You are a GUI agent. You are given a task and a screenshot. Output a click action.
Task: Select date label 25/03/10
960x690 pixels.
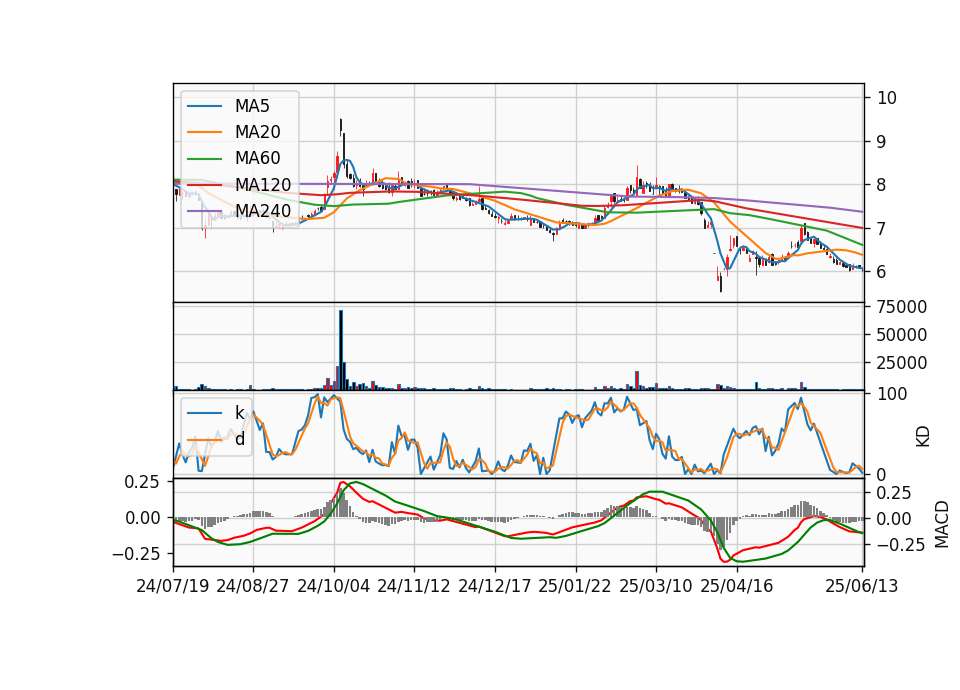point(656,586)
